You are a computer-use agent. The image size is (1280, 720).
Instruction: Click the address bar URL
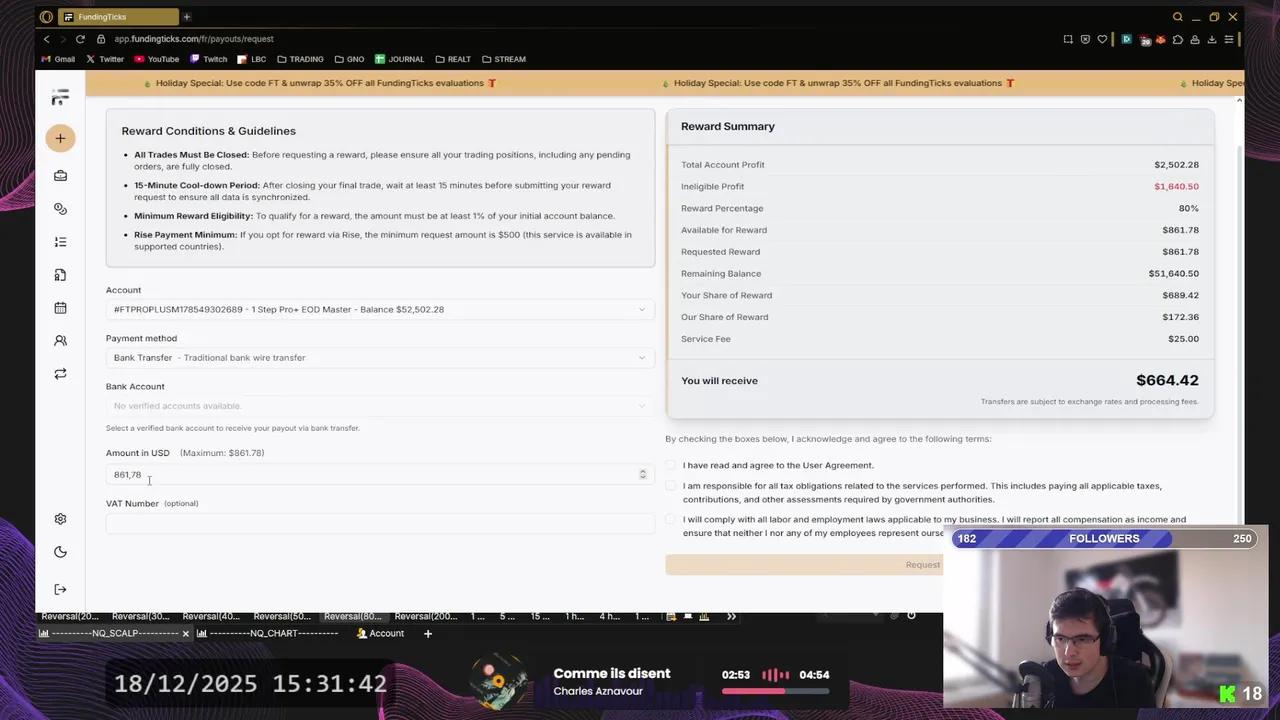pyautogui.click(x=194, y=39)
